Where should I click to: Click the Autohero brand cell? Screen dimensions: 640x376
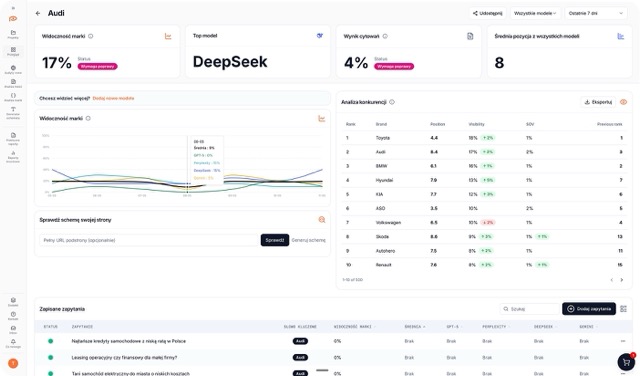point(385,251)
